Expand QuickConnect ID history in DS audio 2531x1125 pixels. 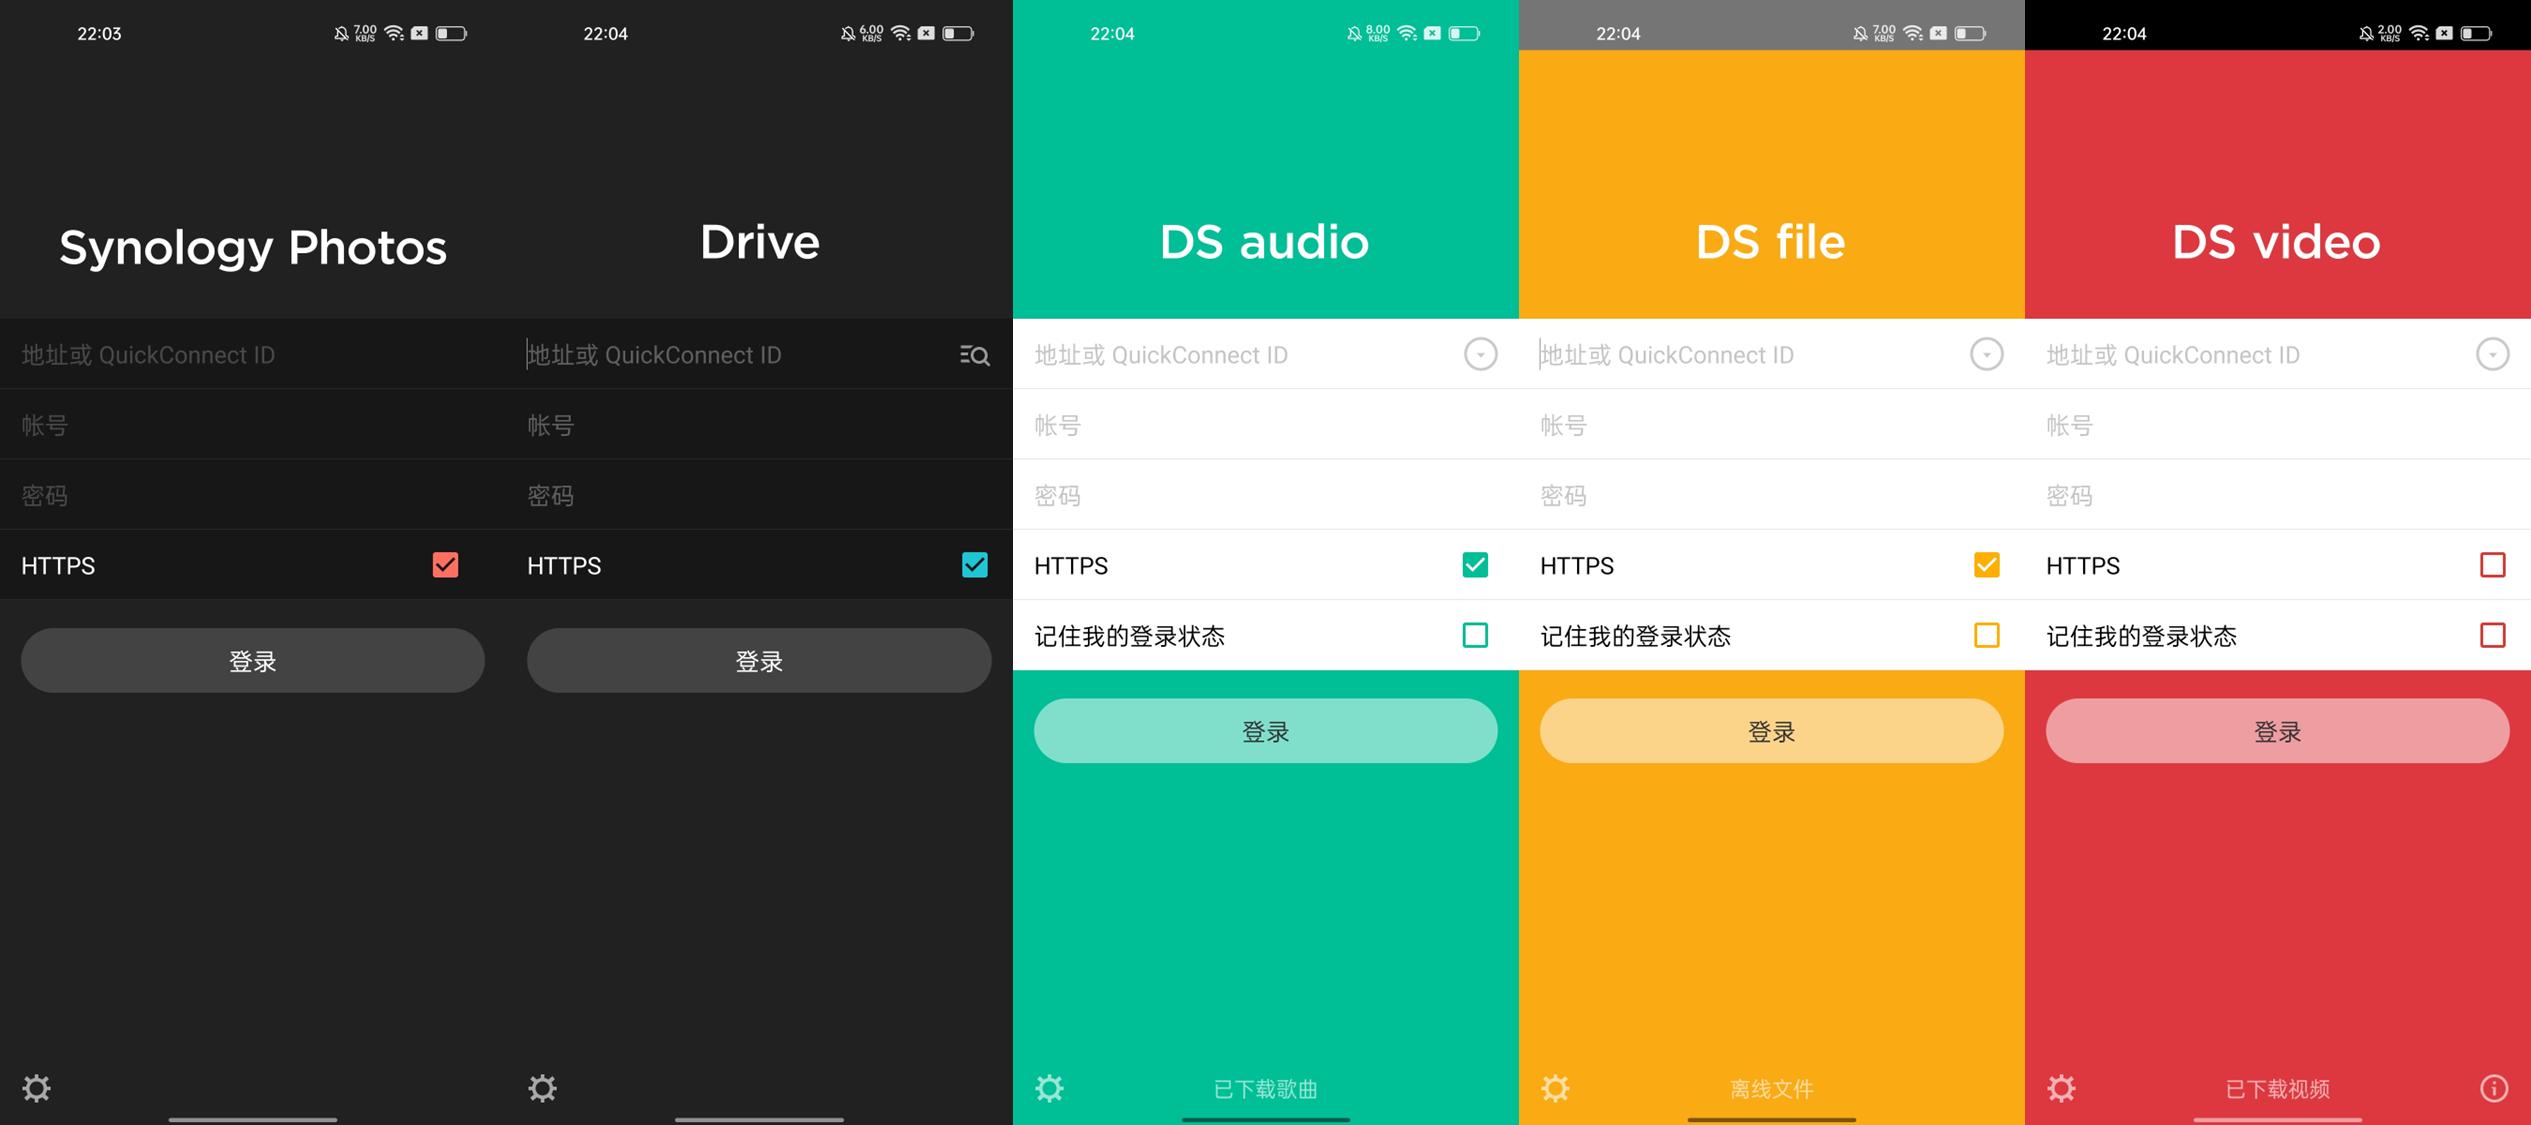[1481, 355]
